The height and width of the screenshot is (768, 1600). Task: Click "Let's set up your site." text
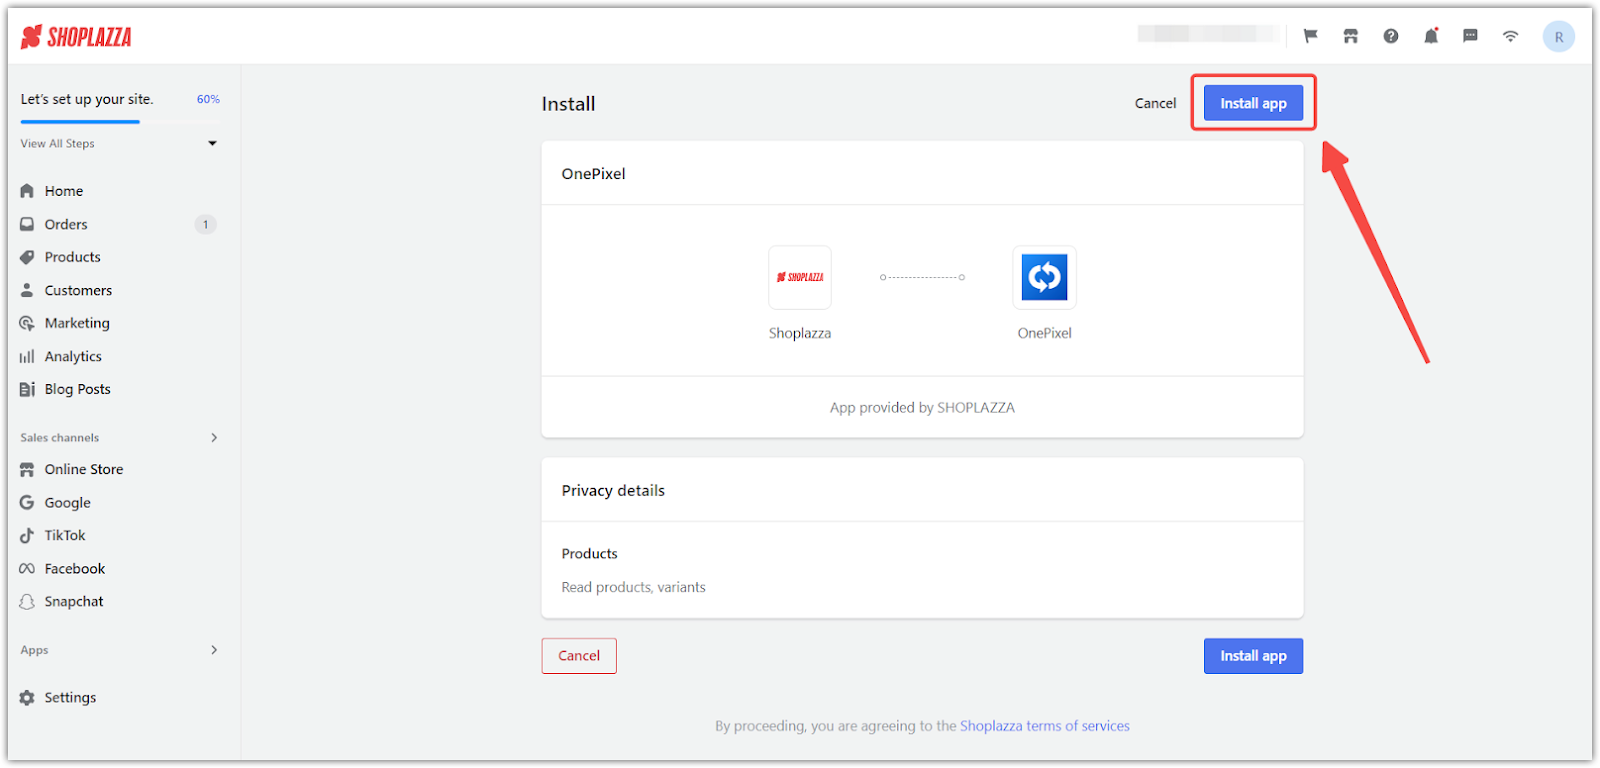click(x=87, y=99)
